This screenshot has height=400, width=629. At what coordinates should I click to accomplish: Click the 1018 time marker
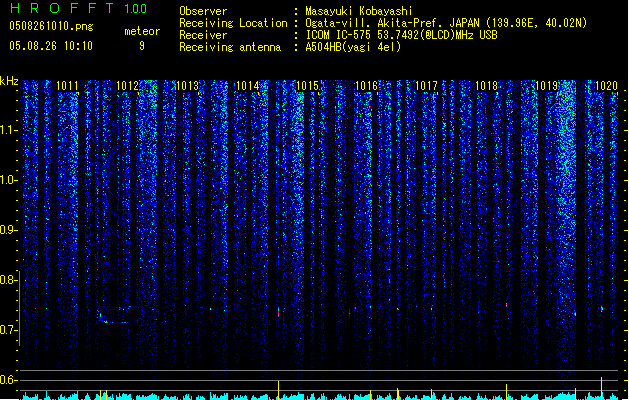pos(487,86)
